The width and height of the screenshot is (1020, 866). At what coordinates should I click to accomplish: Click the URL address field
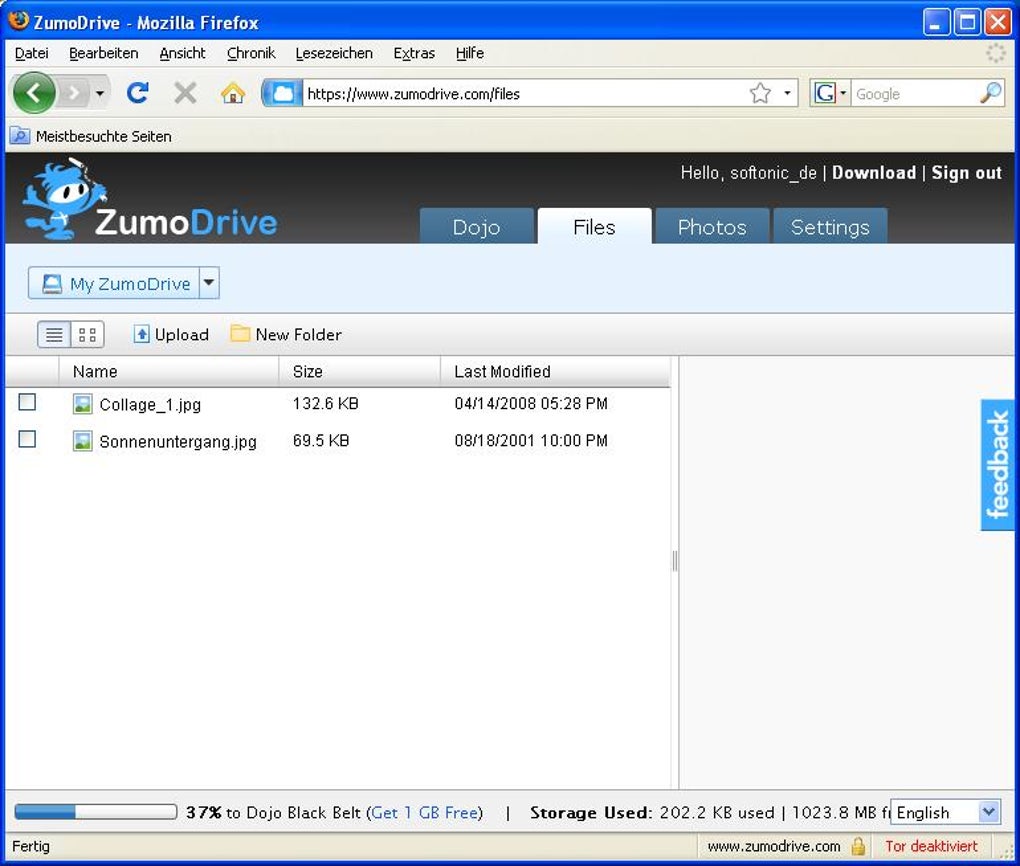point(524,94)
